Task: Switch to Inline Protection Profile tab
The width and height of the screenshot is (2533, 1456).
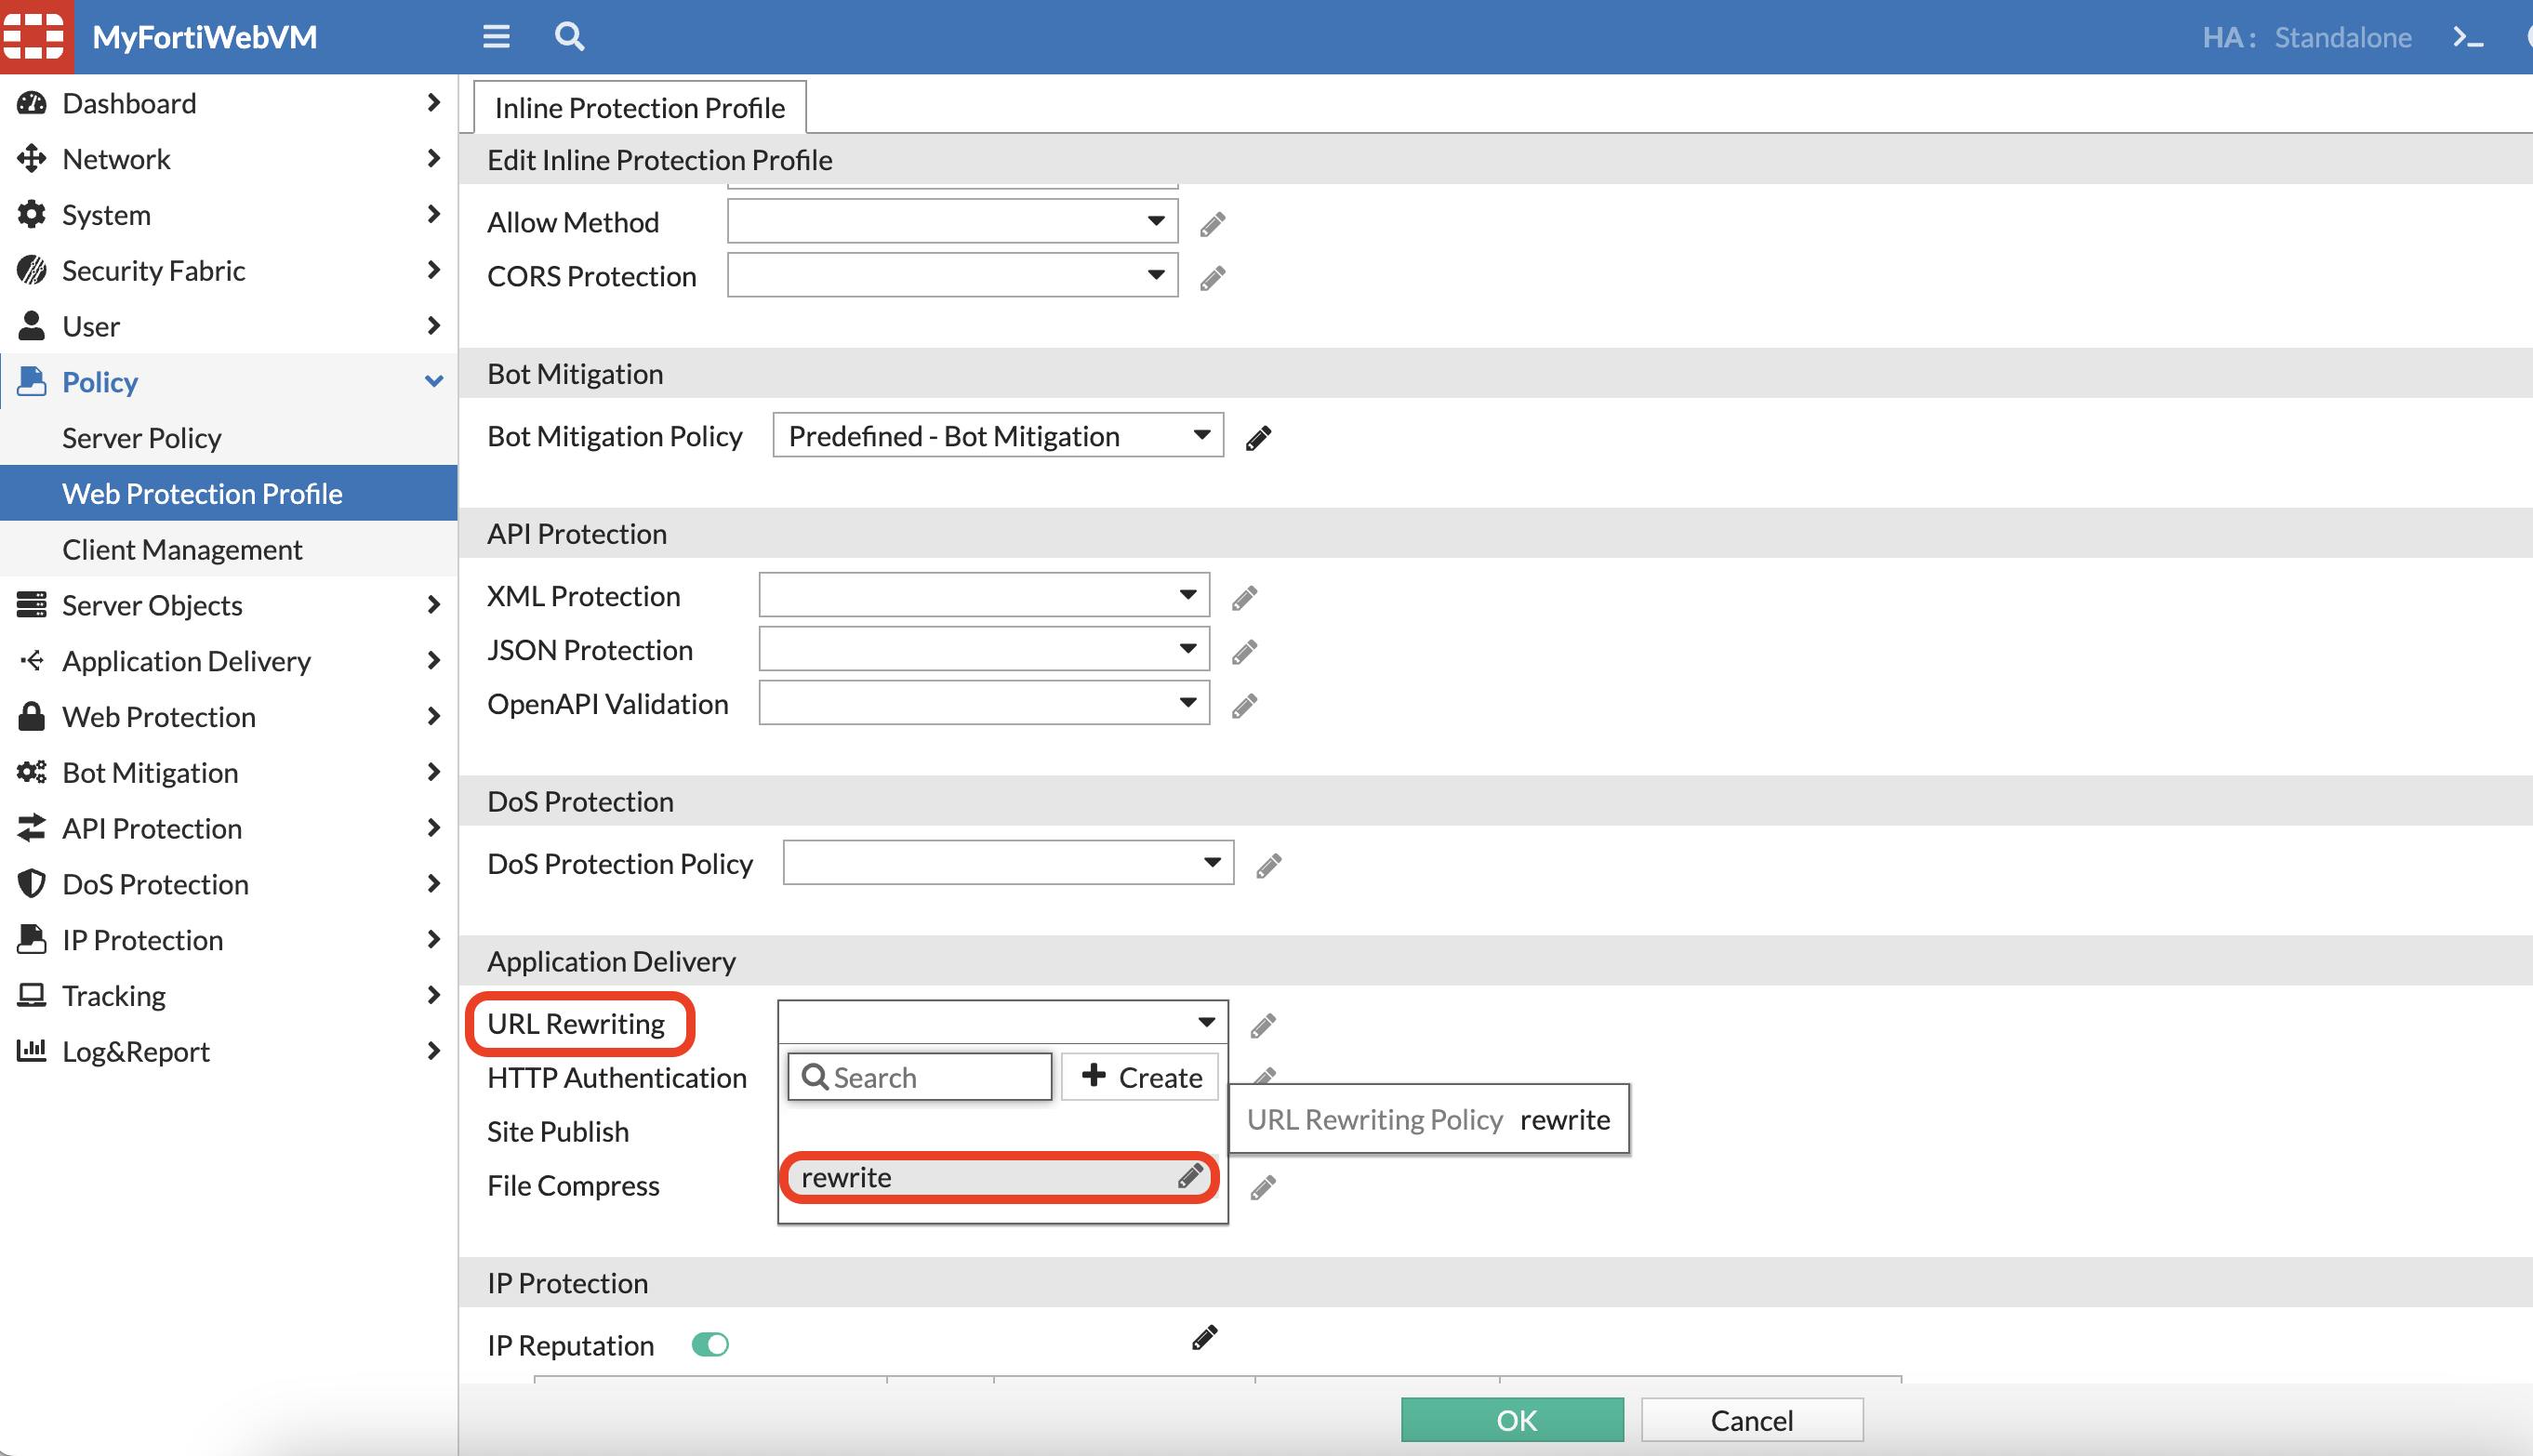Action: click(640, 107)
